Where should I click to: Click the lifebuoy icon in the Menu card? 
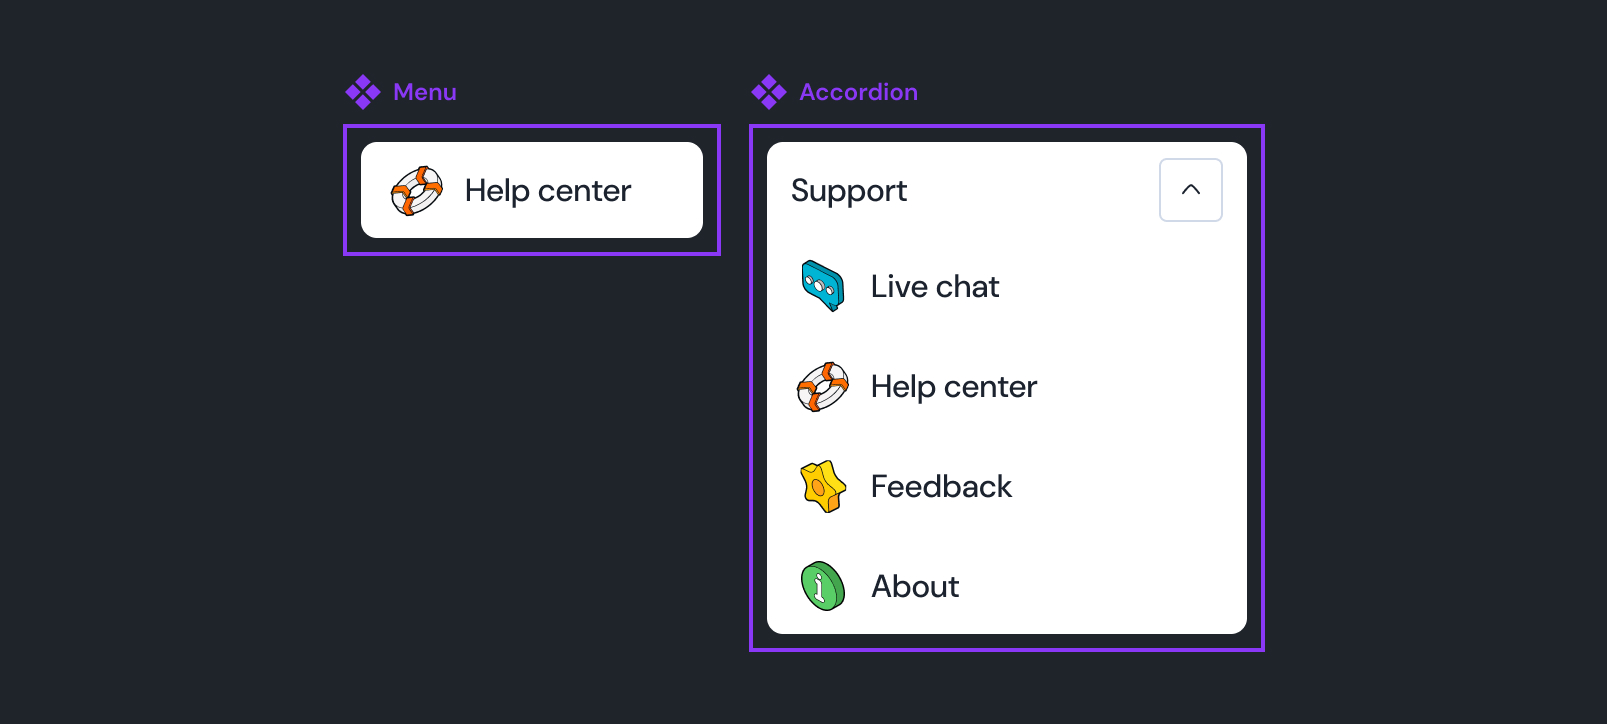(416, 191)
